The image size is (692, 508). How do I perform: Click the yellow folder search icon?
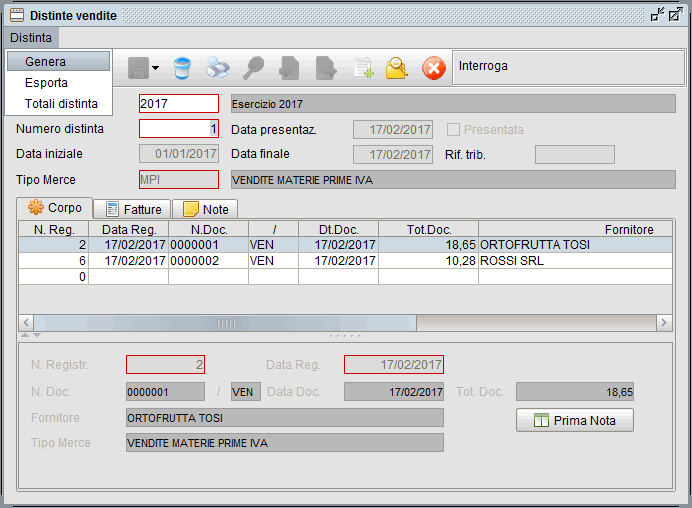(x=397, y=68)
